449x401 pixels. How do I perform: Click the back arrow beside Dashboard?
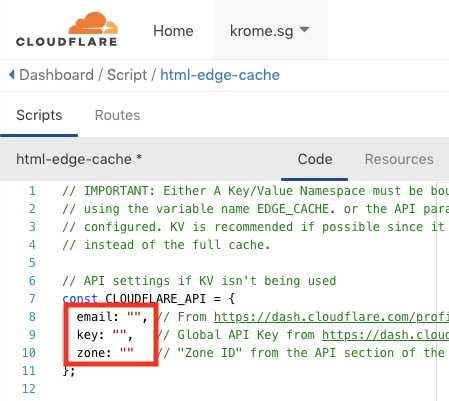[x=12, y=75]
